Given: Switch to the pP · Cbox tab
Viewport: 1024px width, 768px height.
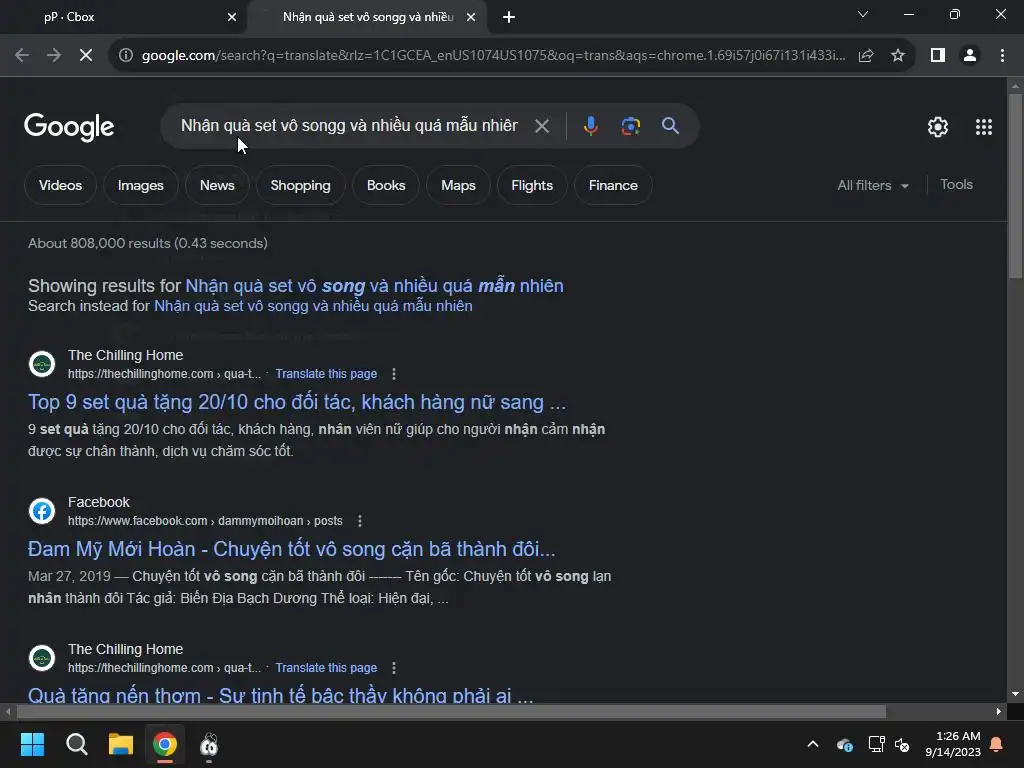Looking at the screenshot, I should [x=124, y=17].
